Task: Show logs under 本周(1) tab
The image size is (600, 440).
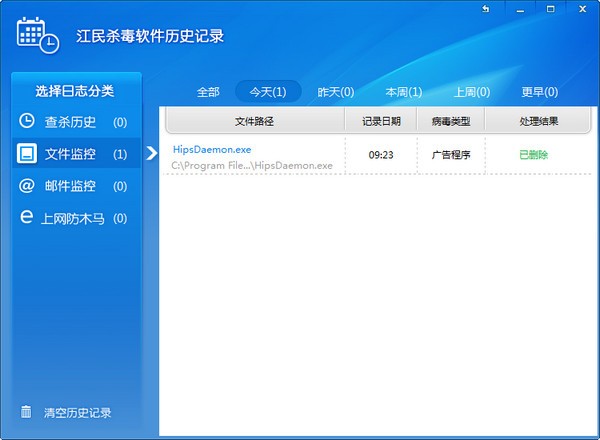Action: pyautogui.click(x=403, y=92)
